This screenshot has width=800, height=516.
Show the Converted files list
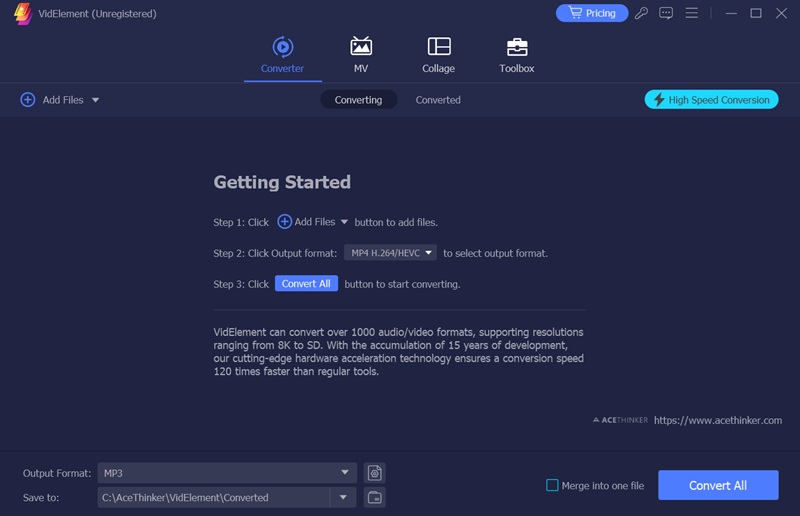(x=438, y=100)
